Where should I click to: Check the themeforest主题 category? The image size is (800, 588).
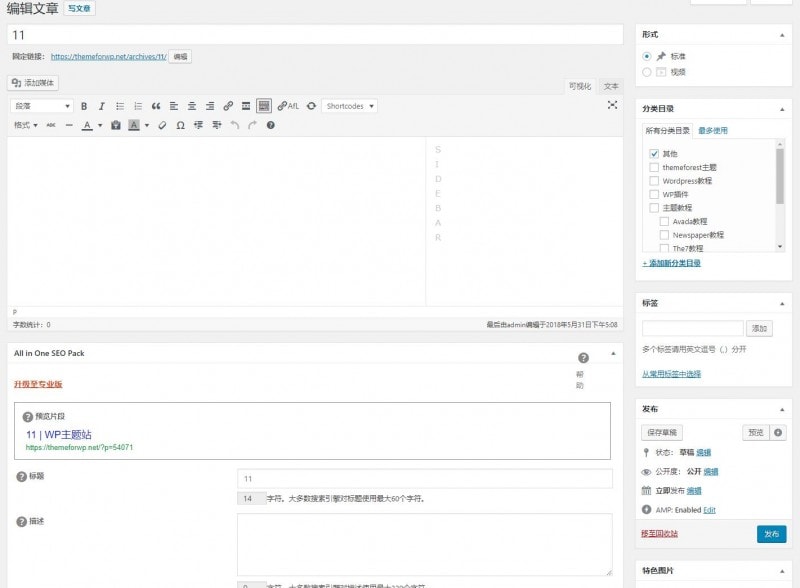point(654,168)
